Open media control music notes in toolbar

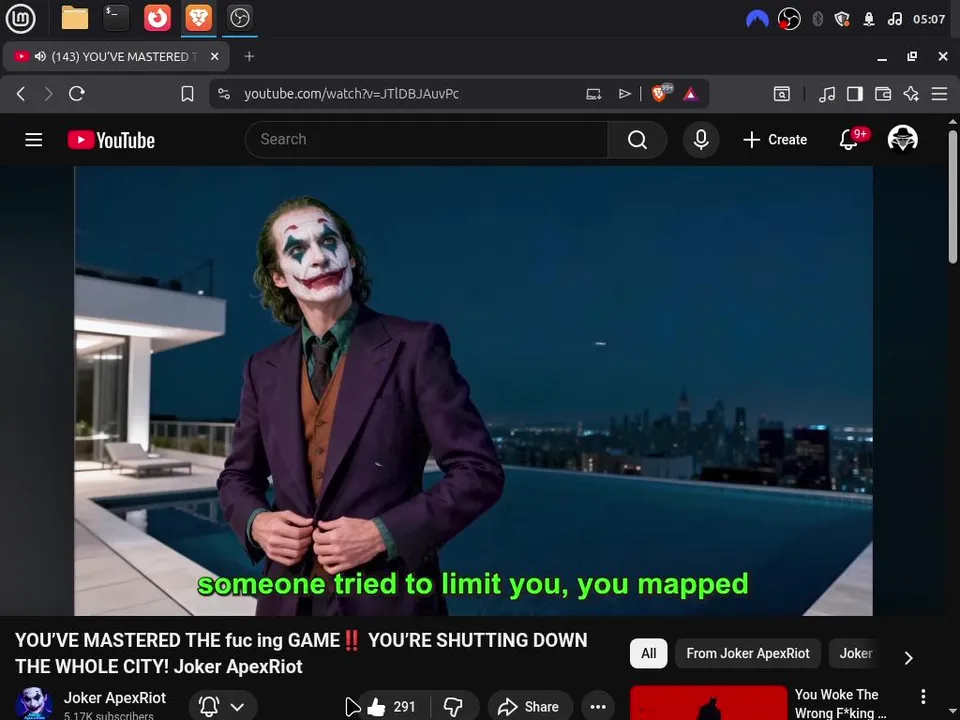827,94
